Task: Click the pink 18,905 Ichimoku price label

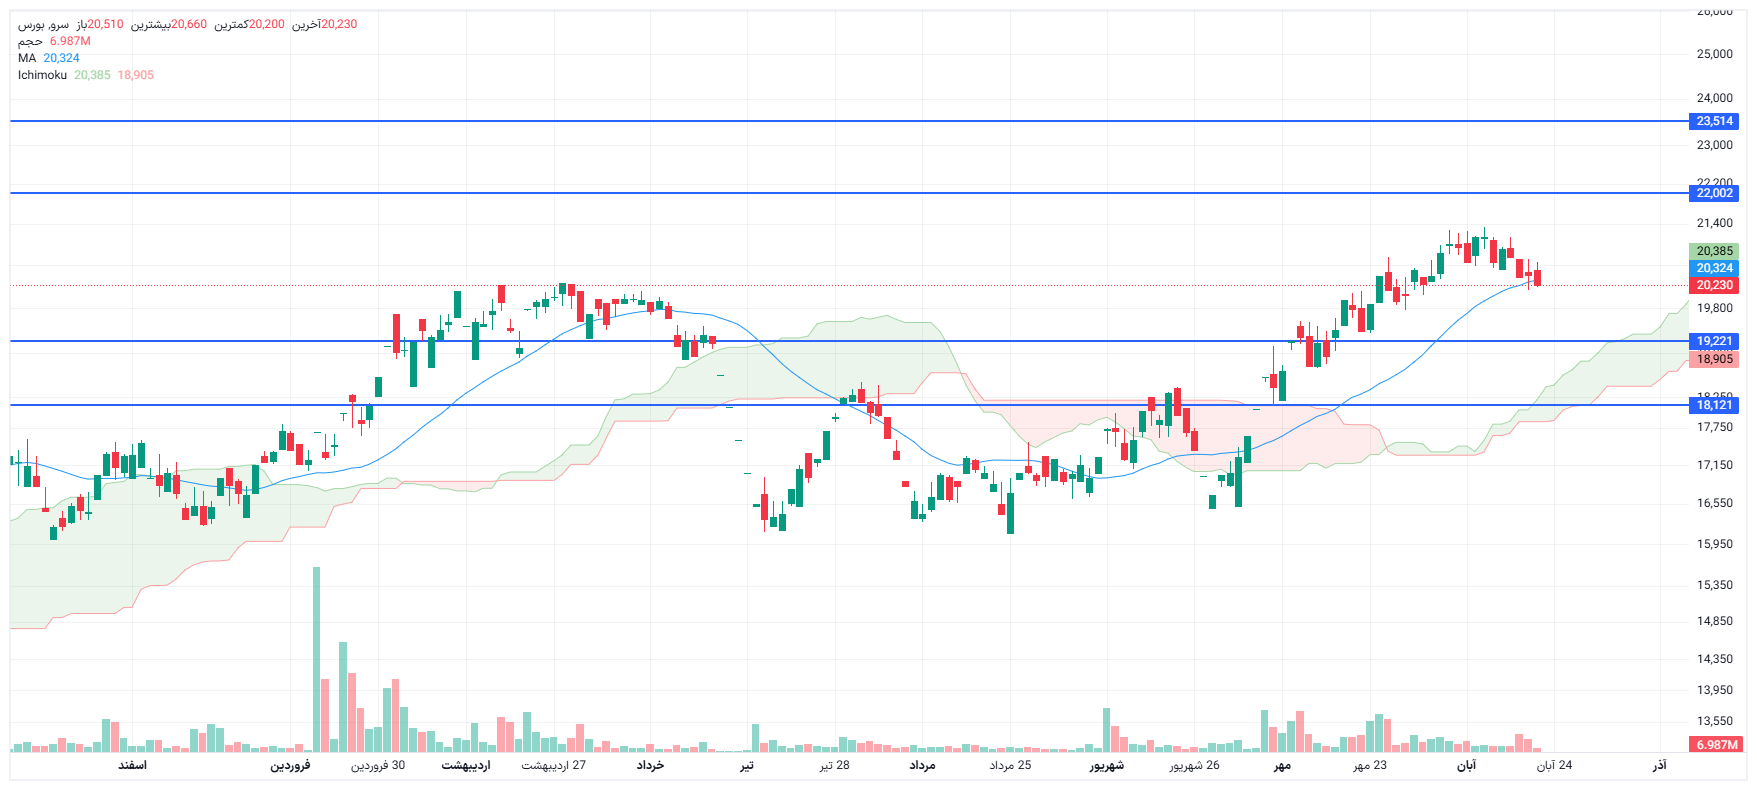Action: (1714, 359)
